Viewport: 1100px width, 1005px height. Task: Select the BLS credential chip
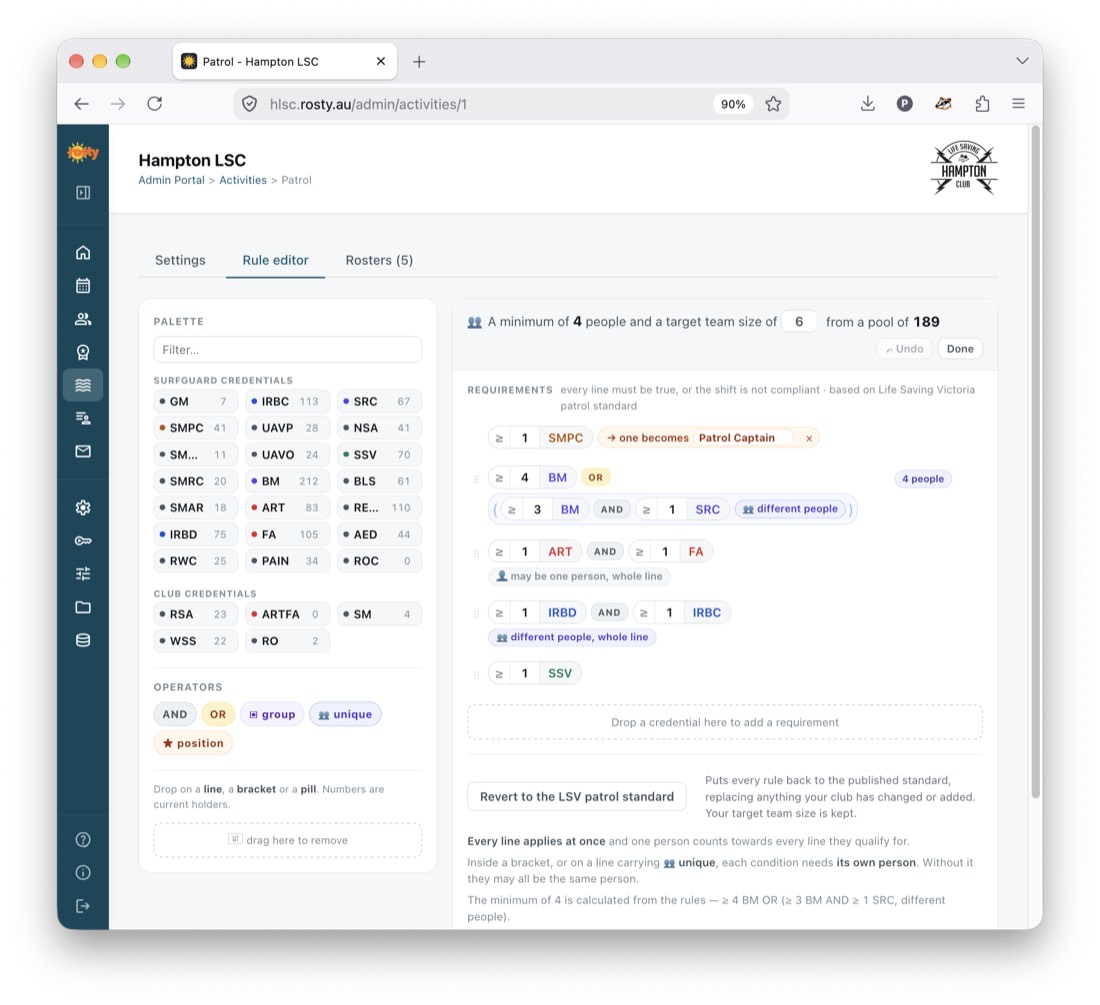[380, 481]
